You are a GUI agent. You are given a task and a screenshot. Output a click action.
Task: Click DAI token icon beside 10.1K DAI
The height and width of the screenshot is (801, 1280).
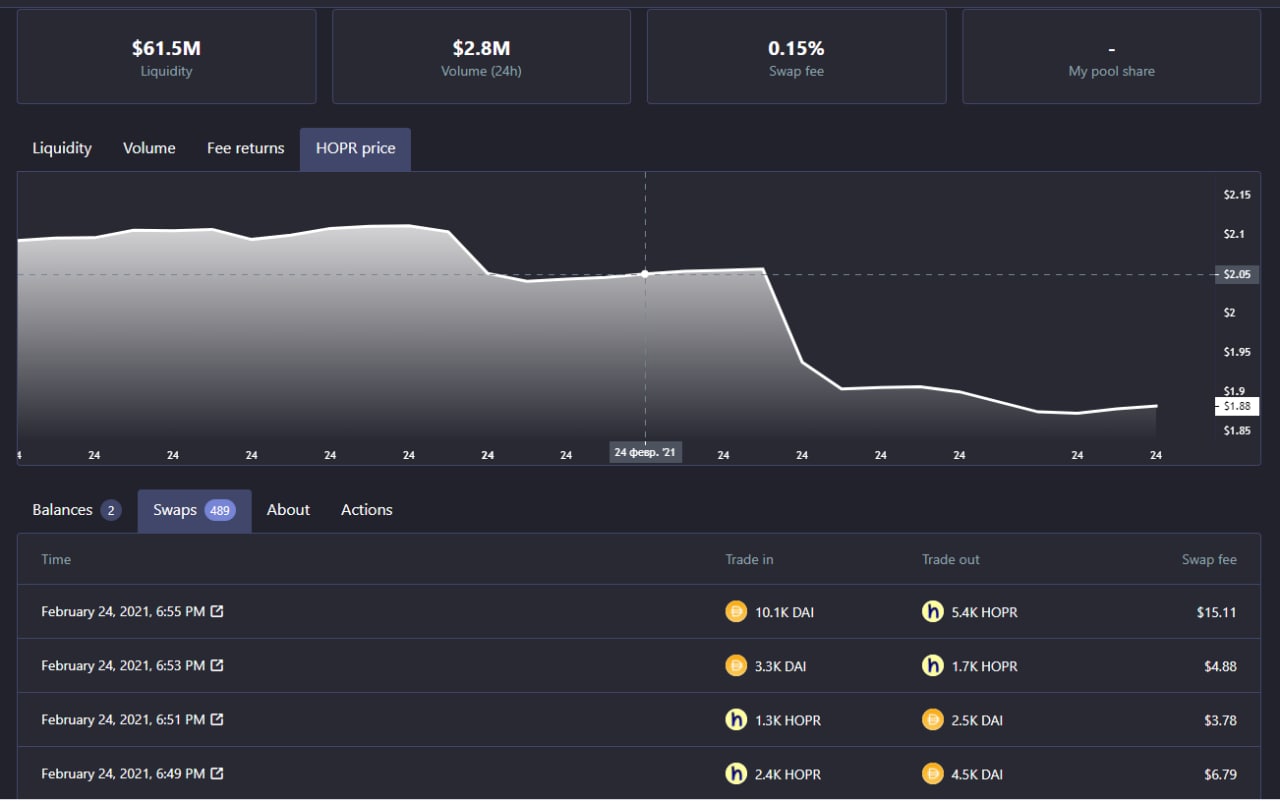(736, 612)
